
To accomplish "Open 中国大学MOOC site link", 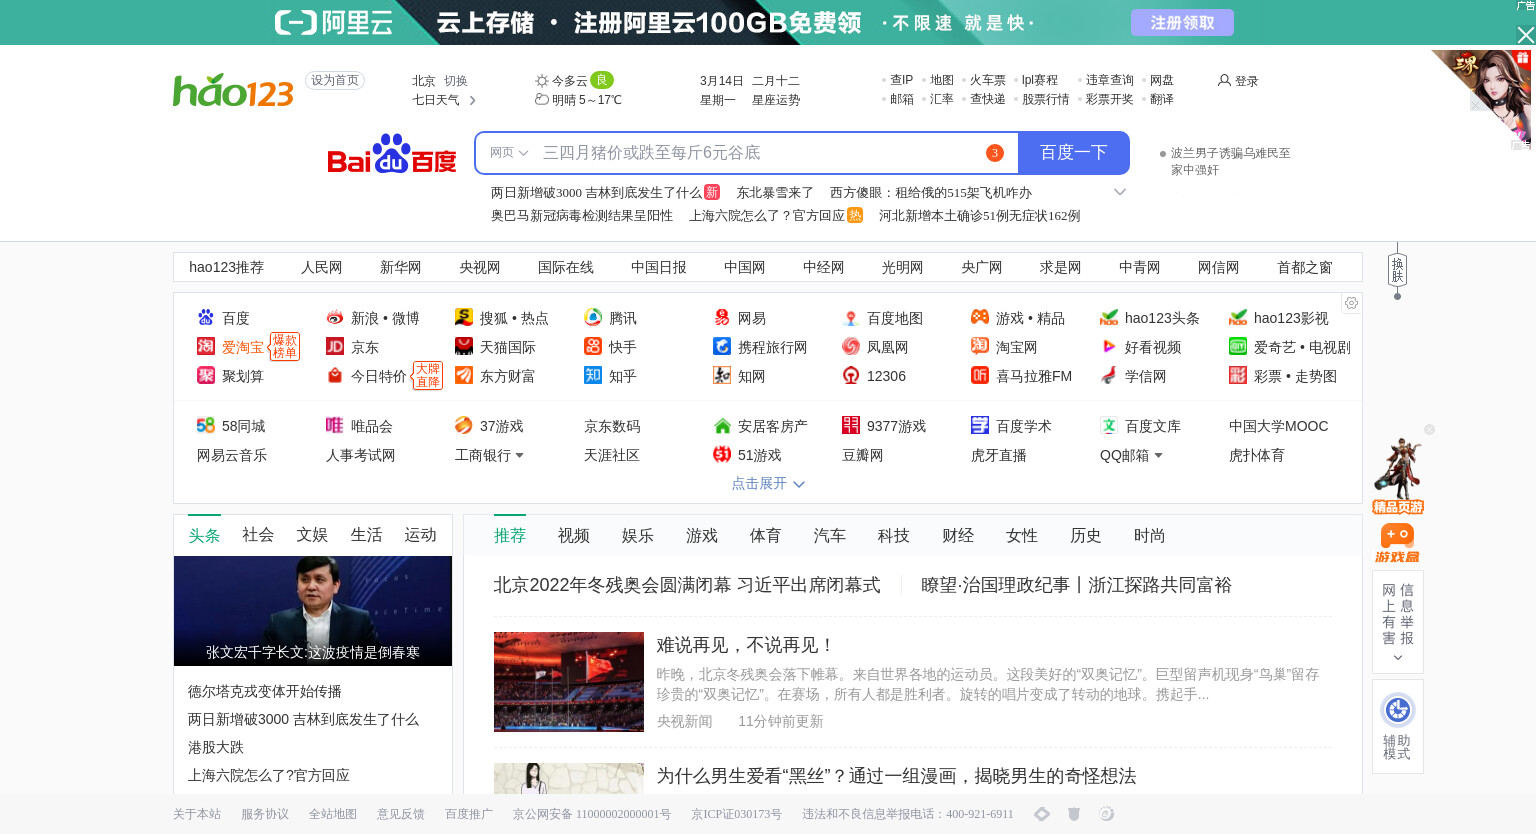I will (x=1279, y=426).
